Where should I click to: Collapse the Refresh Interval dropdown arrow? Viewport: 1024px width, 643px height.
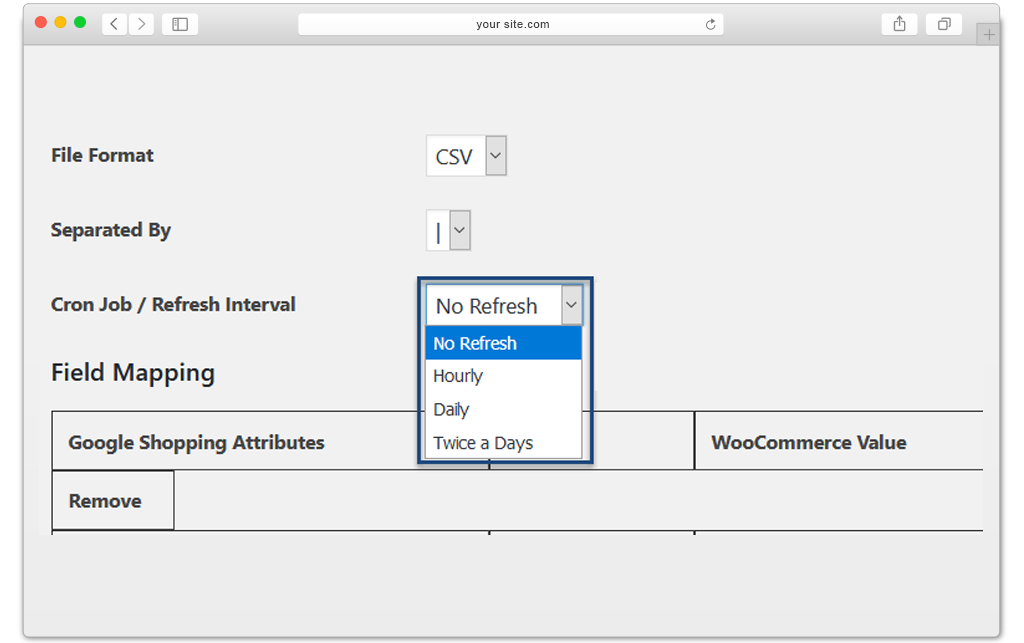tap(571, 305)
